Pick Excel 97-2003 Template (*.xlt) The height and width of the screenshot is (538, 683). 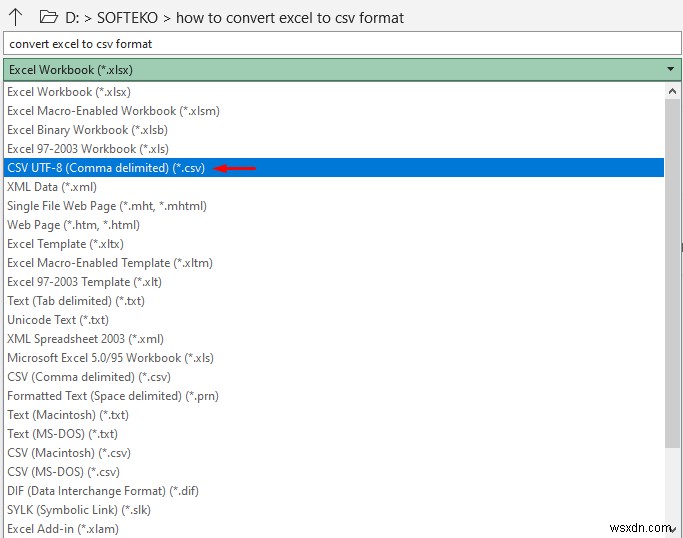coord(334,282)
